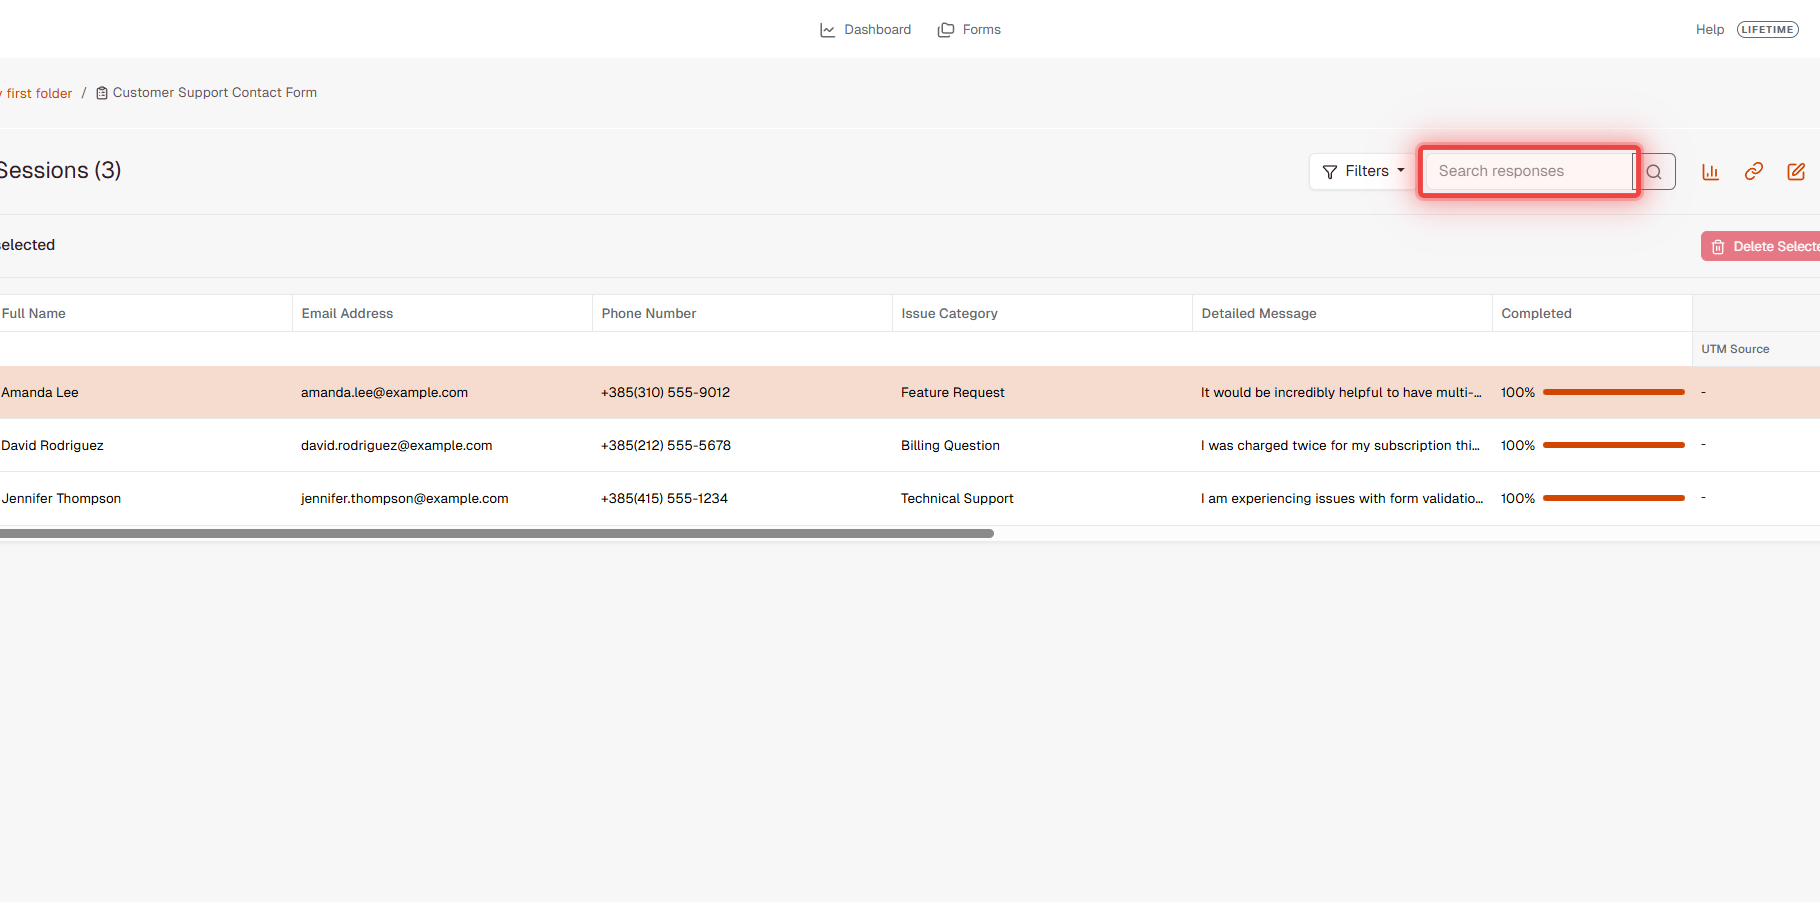Click the LIFETIME badge
This screenshot has width=1820, height=902.
(x=1768, y=29)
